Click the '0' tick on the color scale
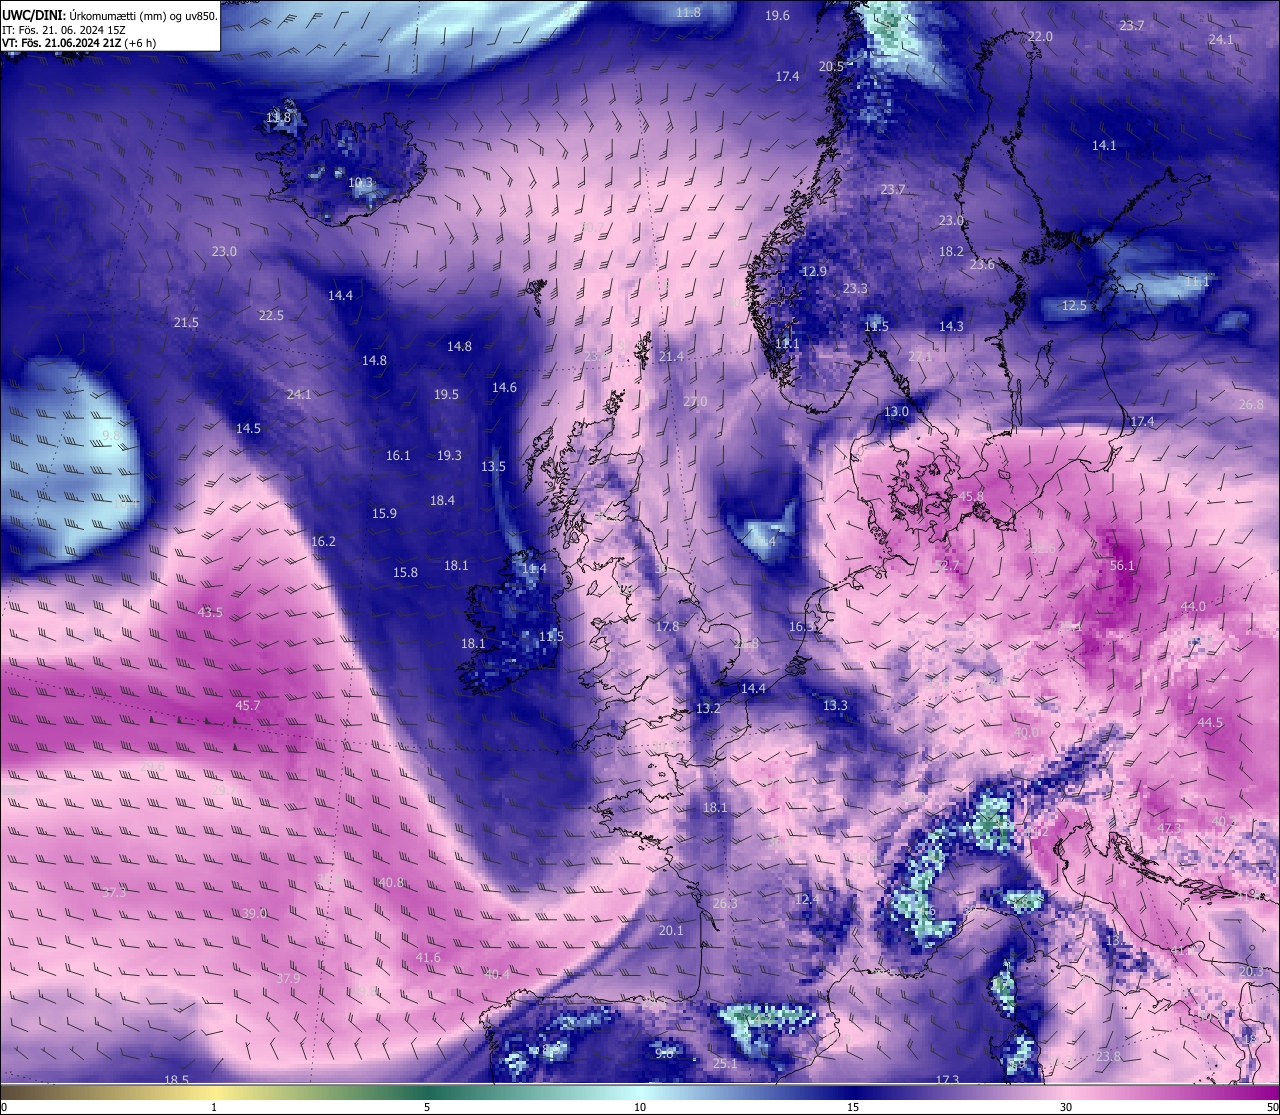 pos(4,1107)
